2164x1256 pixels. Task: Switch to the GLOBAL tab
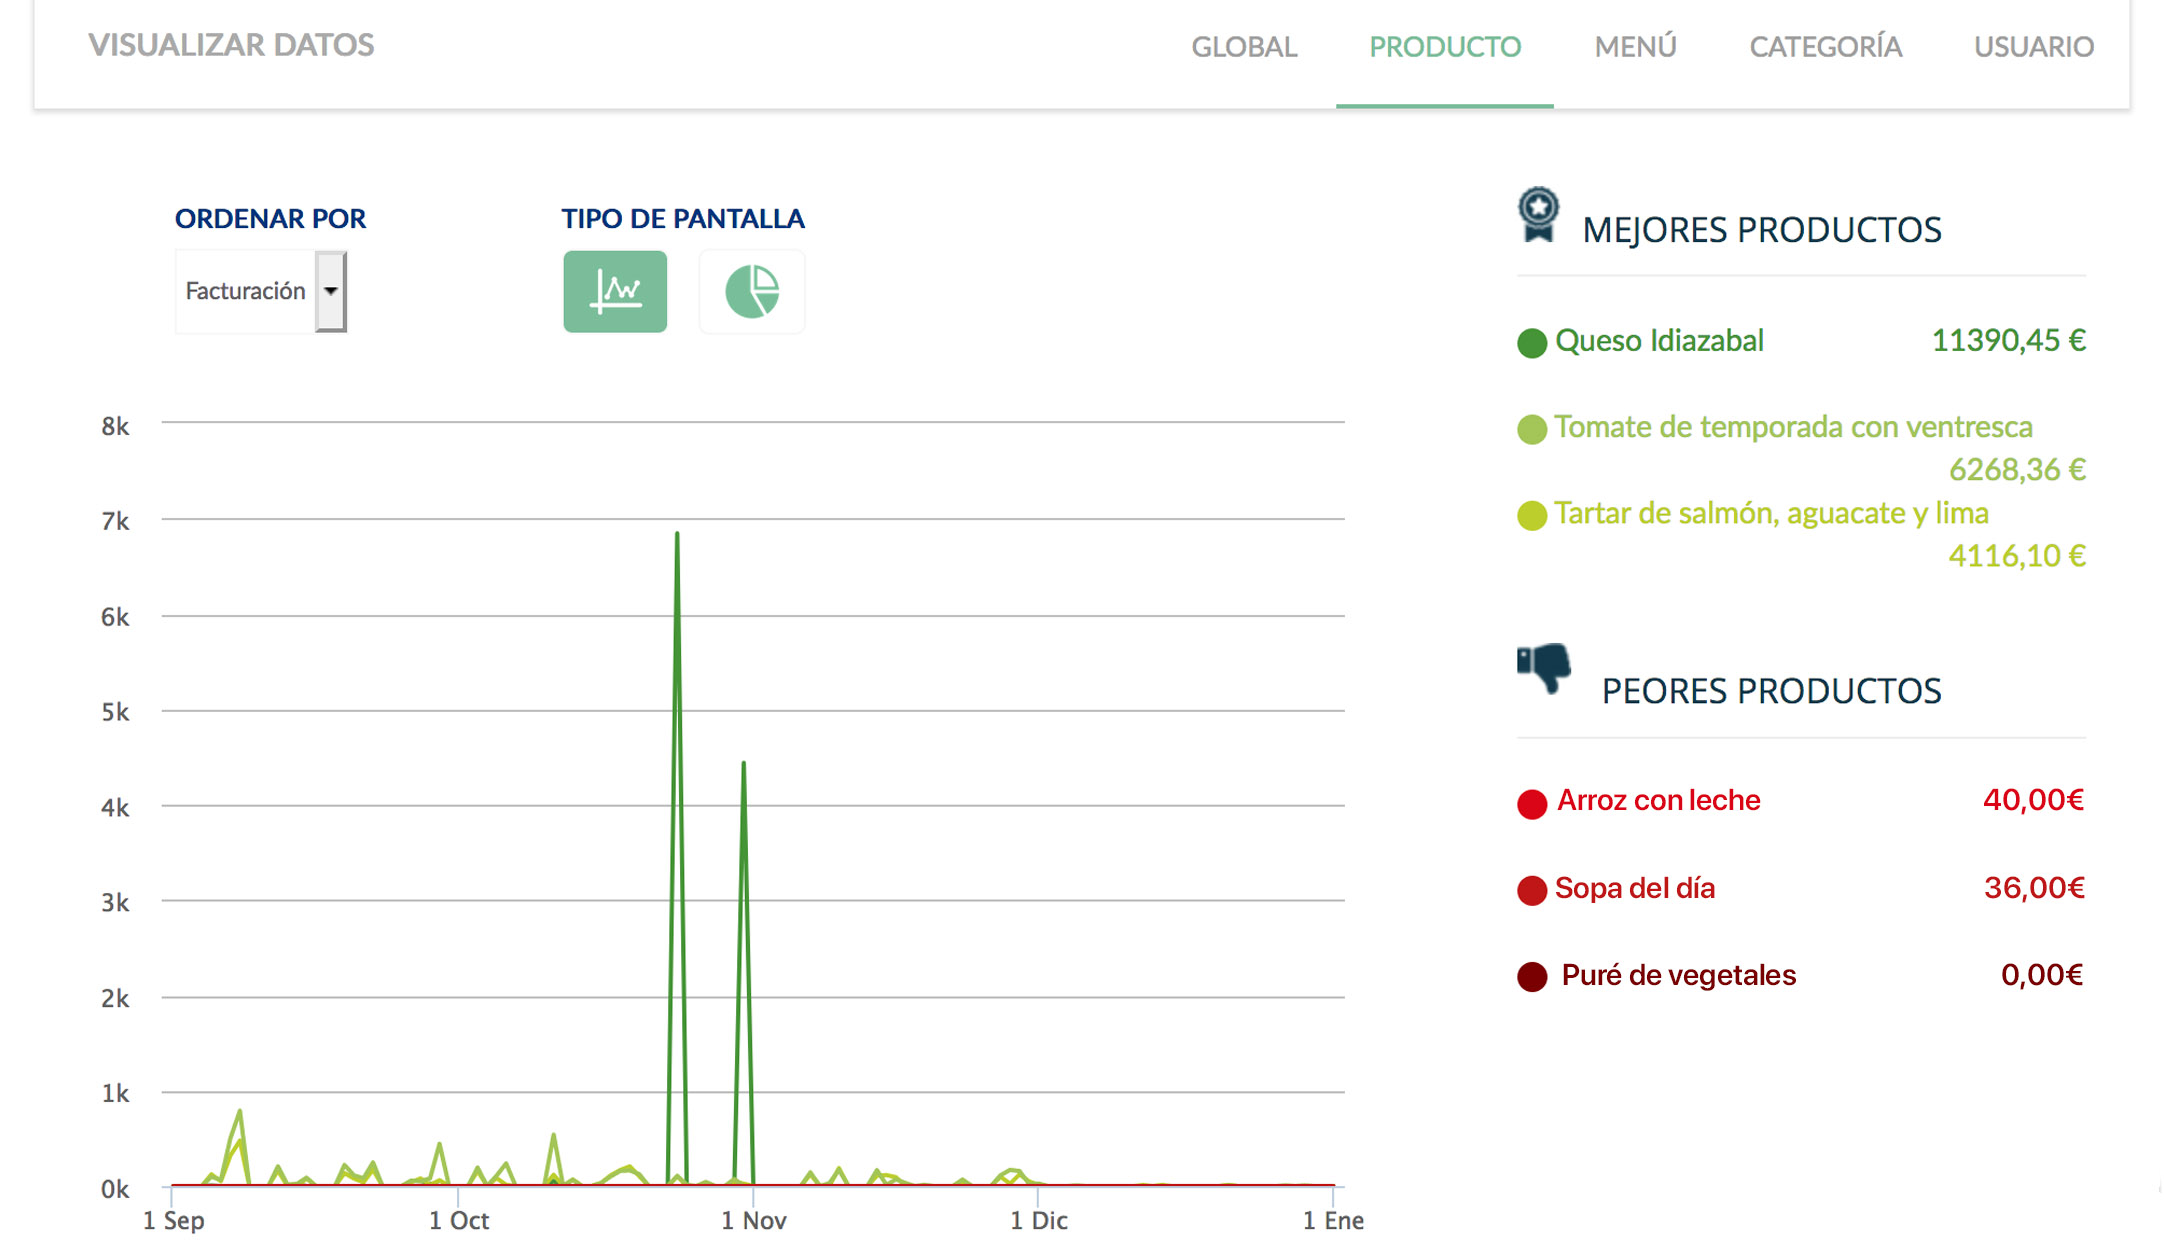point(1244,46)
